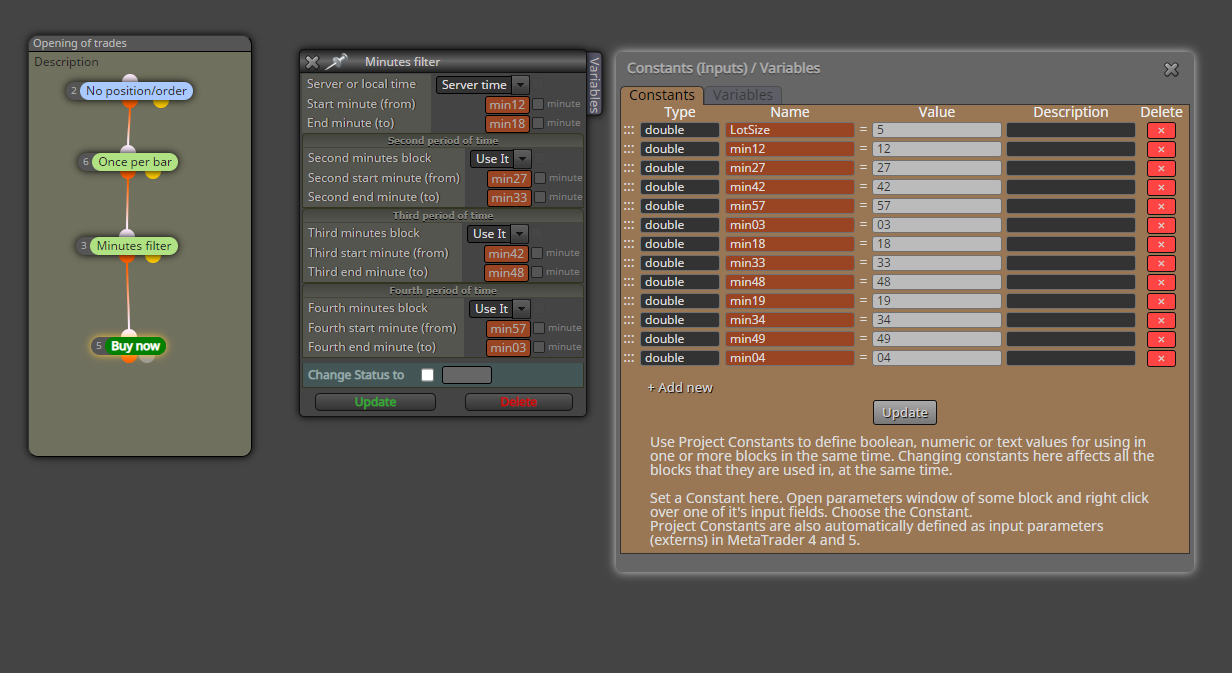Toggle minute checkbox for Second end minute
Viewport: 1232px width, 673px height.
540,197
